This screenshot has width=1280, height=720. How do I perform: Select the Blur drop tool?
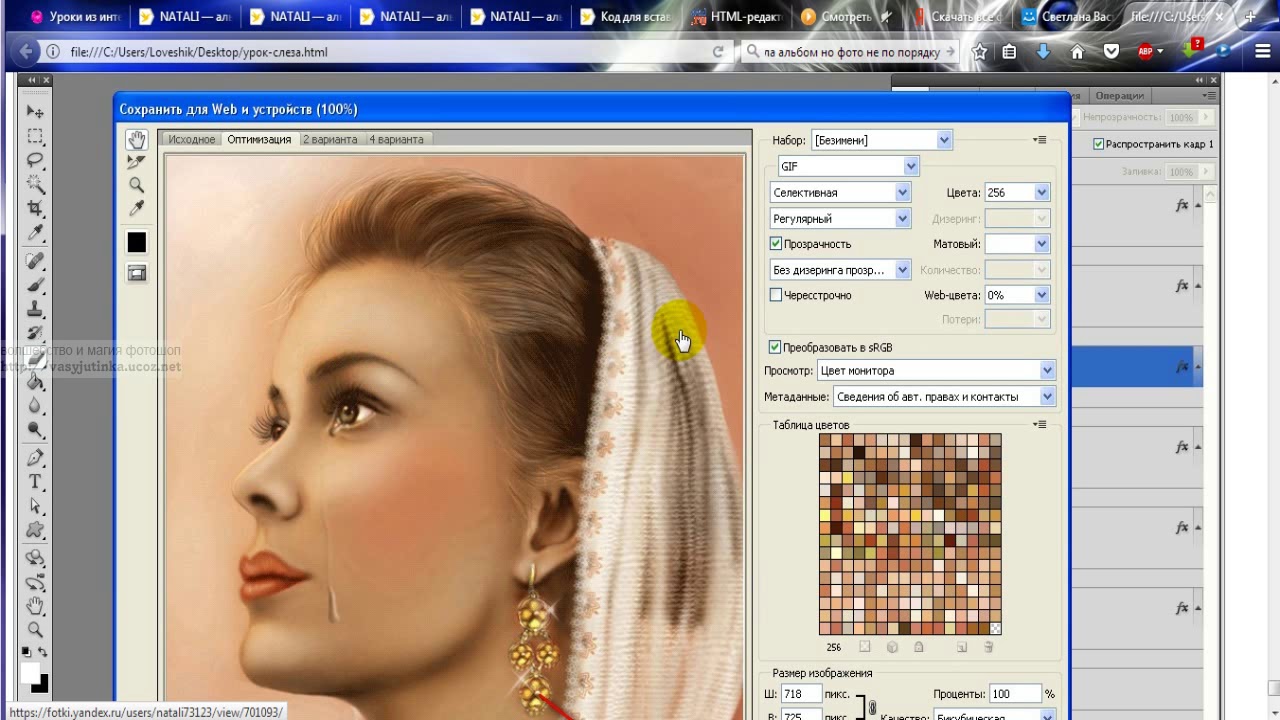35,405
